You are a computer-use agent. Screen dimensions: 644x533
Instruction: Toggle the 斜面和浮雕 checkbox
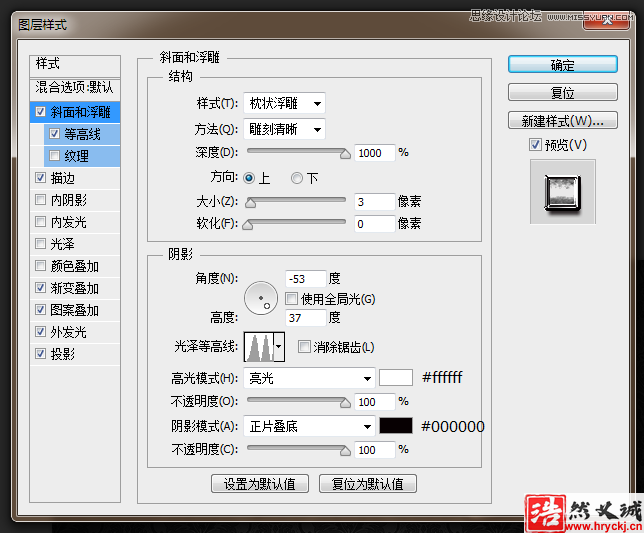point(40,112)
